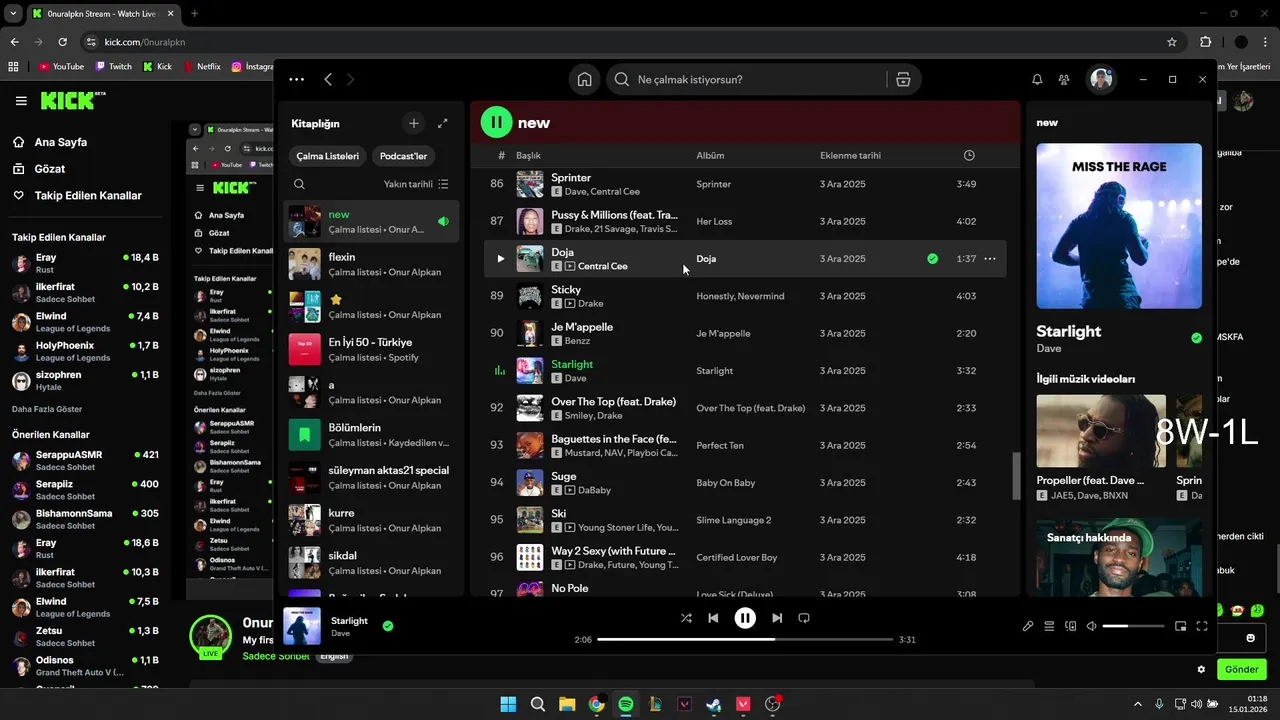Seek within the song progress bar

744,639
